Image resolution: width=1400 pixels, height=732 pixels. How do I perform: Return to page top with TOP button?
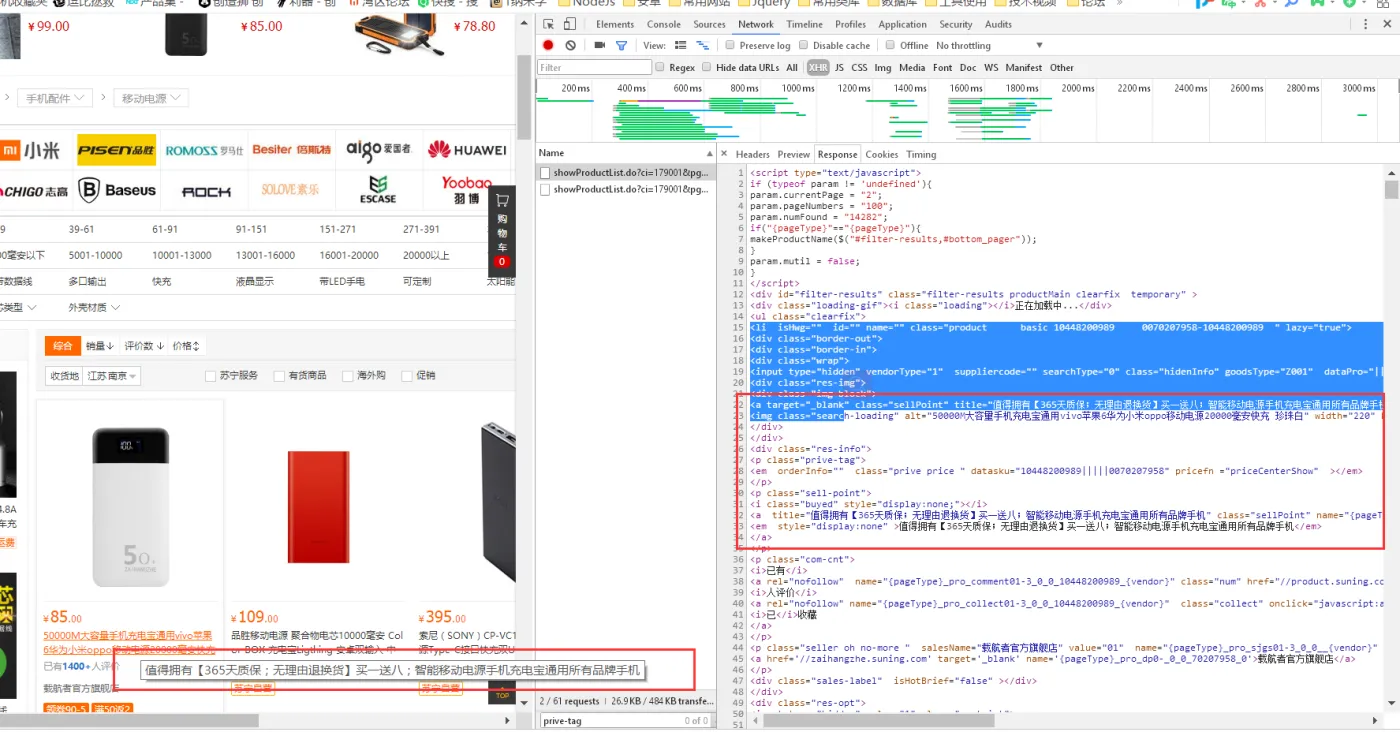(502, 691)
